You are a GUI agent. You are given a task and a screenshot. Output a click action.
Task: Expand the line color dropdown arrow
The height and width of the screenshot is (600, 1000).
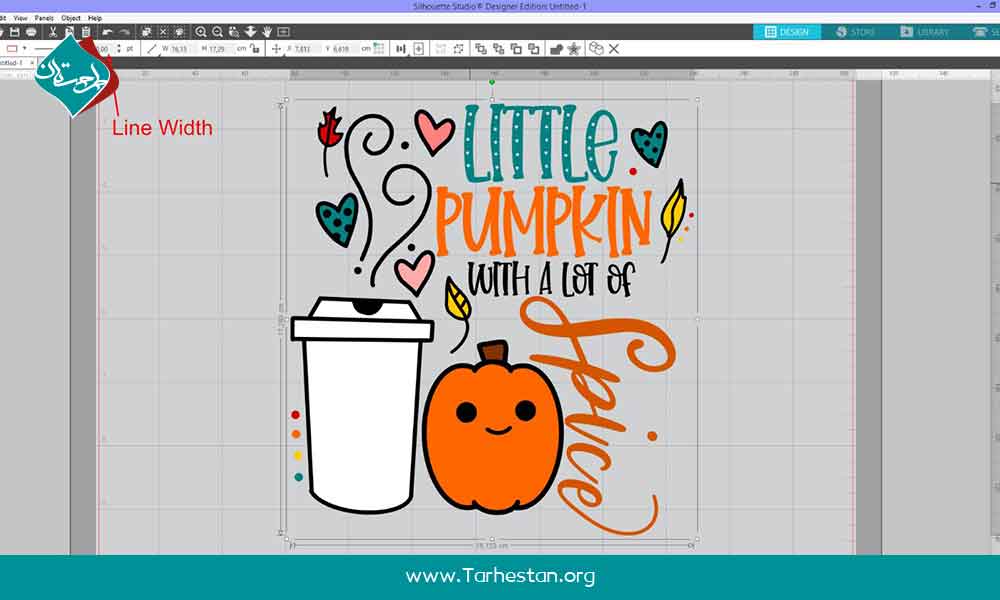point(25,48)
